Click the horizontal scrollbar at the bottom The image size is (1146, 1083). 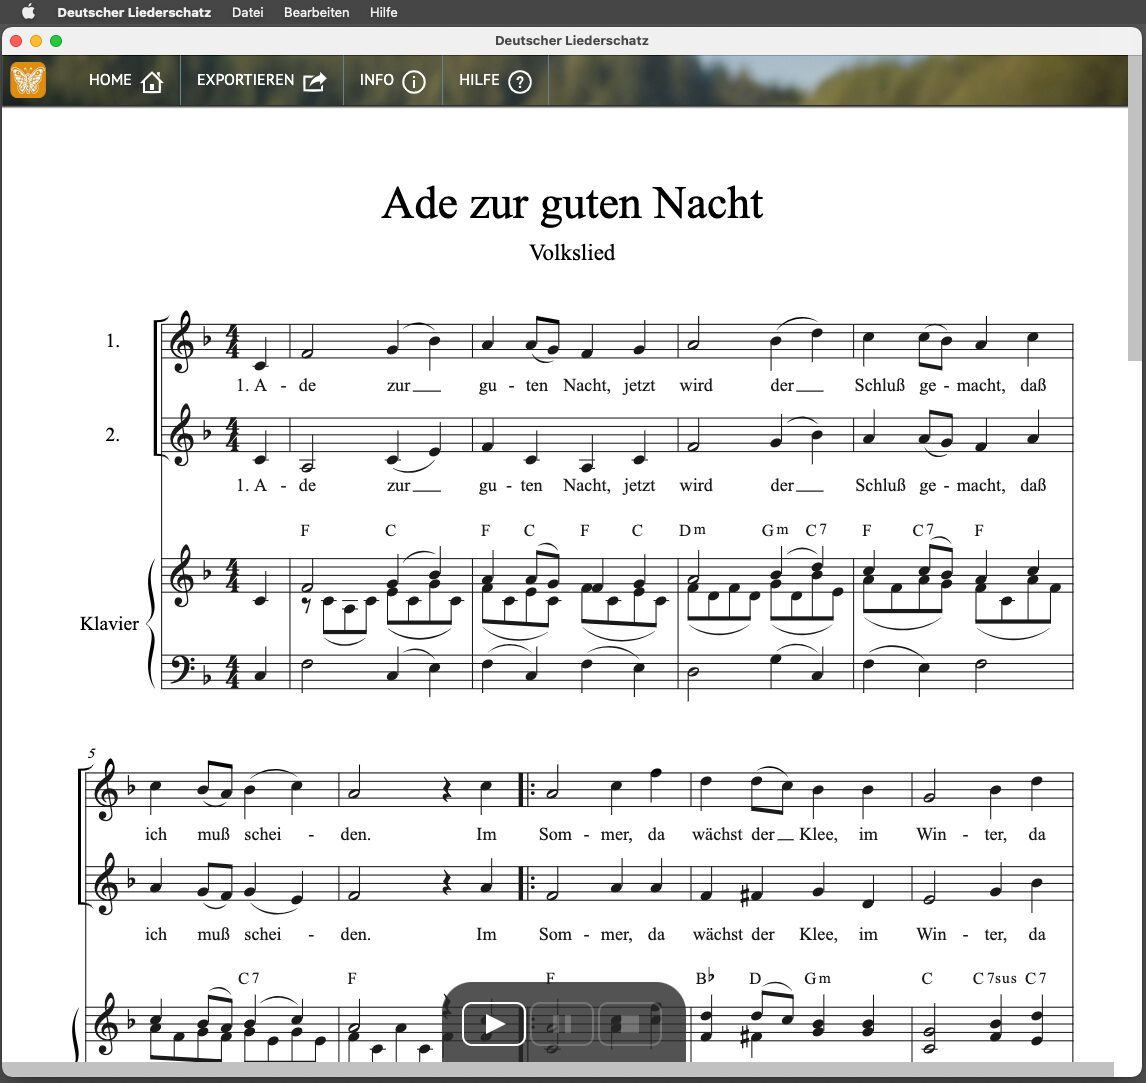[x=559, y=1069]
